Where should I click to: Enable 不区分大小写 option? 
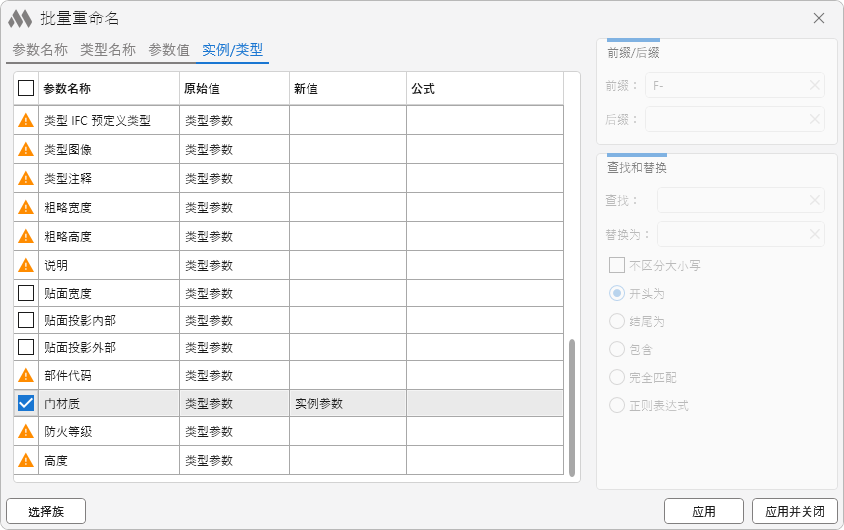[x=617, y=266]
